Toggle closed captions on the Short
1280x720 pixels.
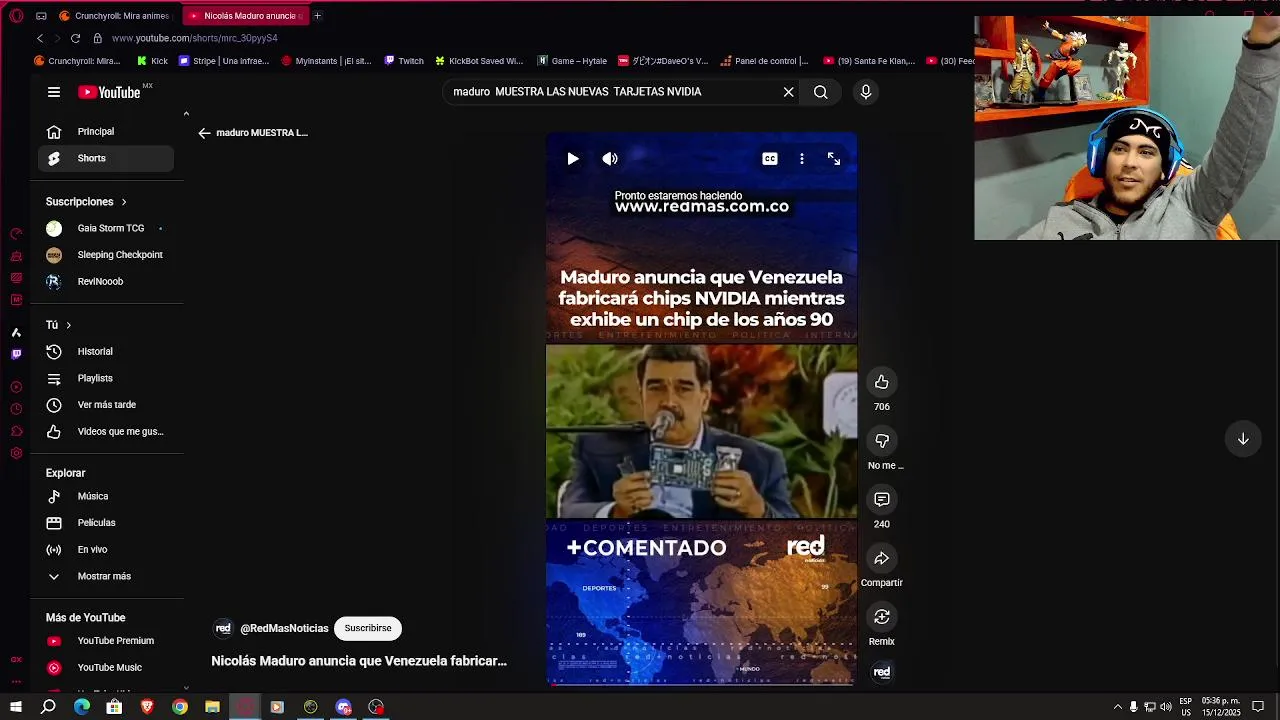770,159
